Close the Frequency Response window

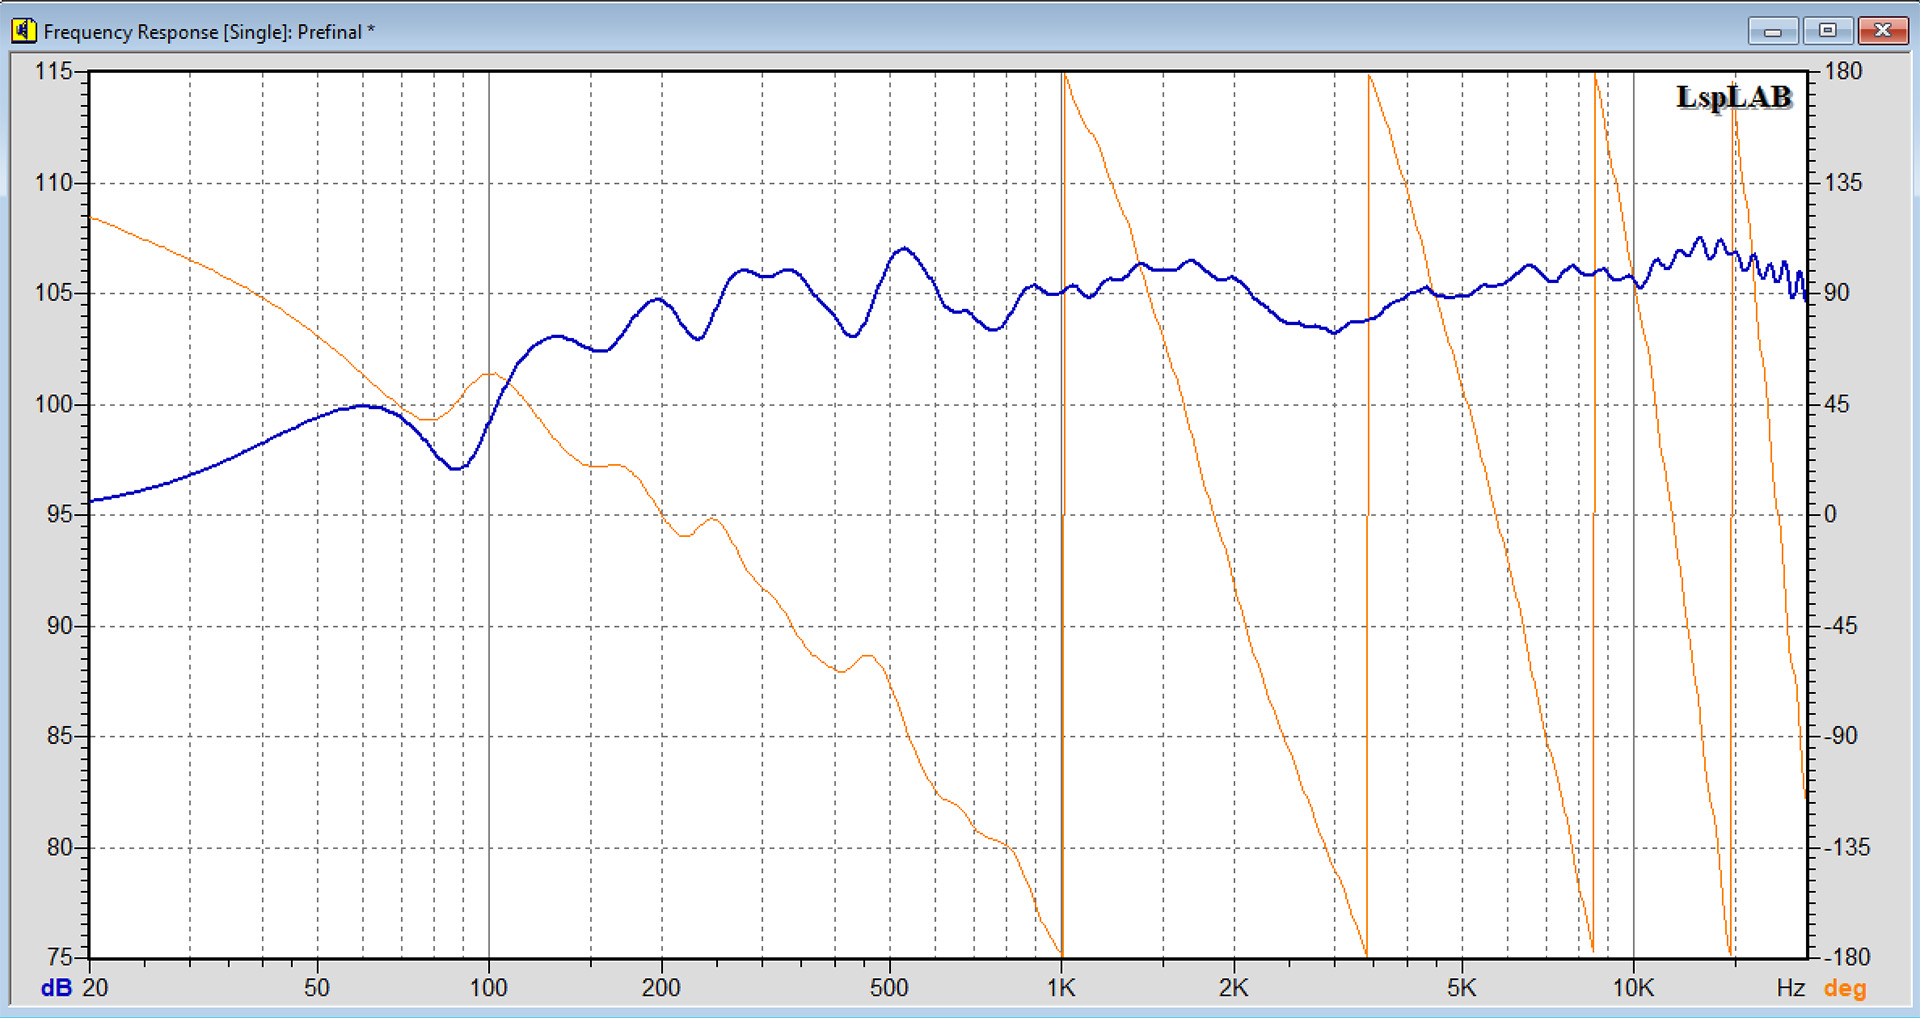[x=1882, y=31]
